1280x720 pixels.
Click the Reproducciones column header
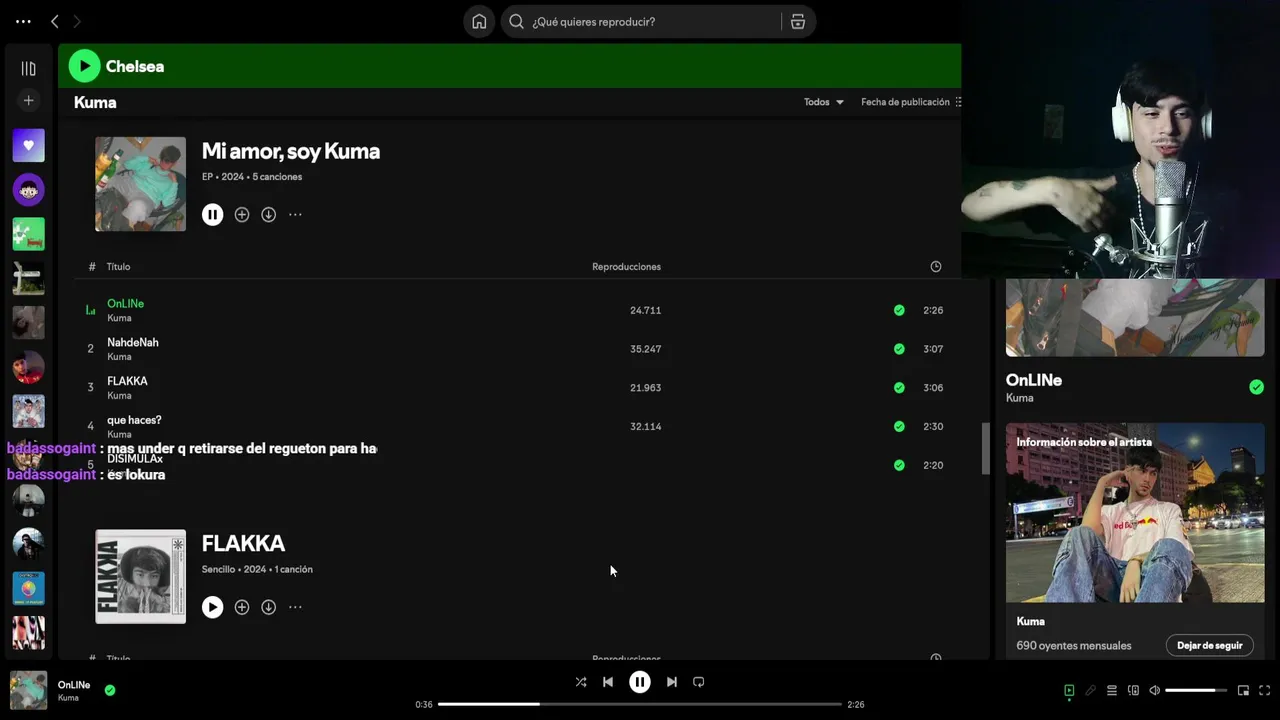click(626, 267)
